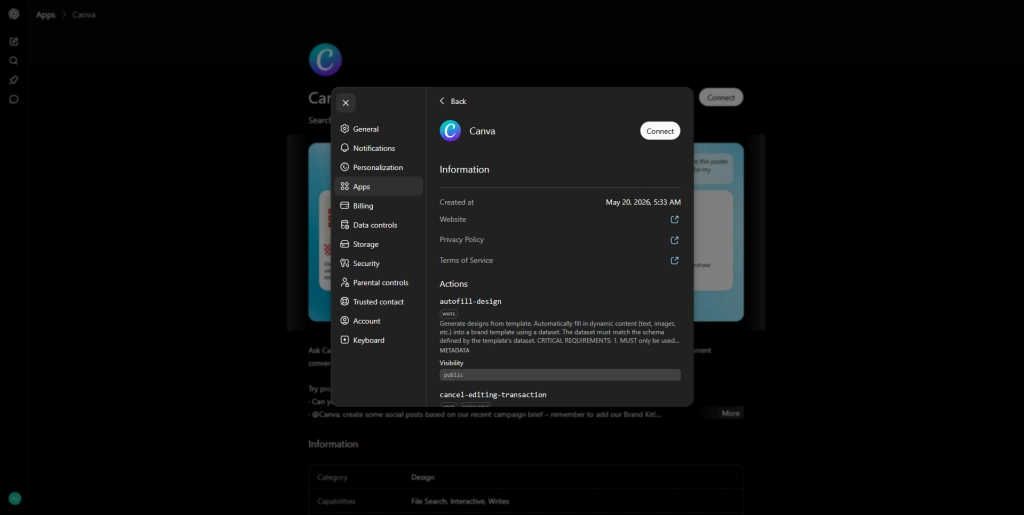The width and height of the screenshot is (1024, 515).
Task: Click the autofill-design description paragraph
Action: [x=560, y=332]
